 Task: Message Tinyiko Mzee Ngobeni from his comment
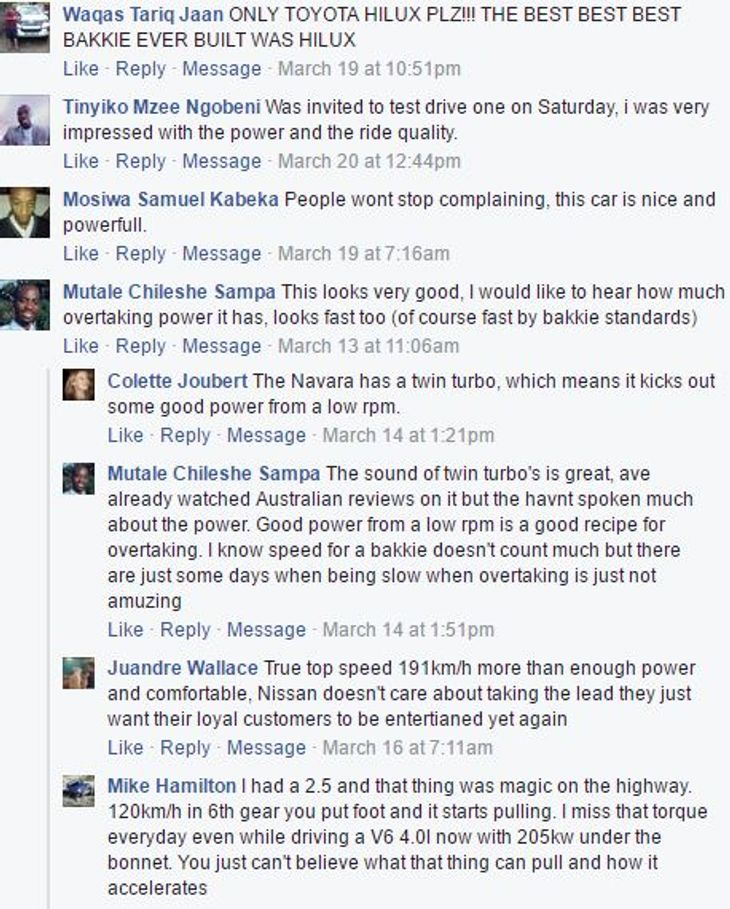pyautogui.click(x=221, y=161)
